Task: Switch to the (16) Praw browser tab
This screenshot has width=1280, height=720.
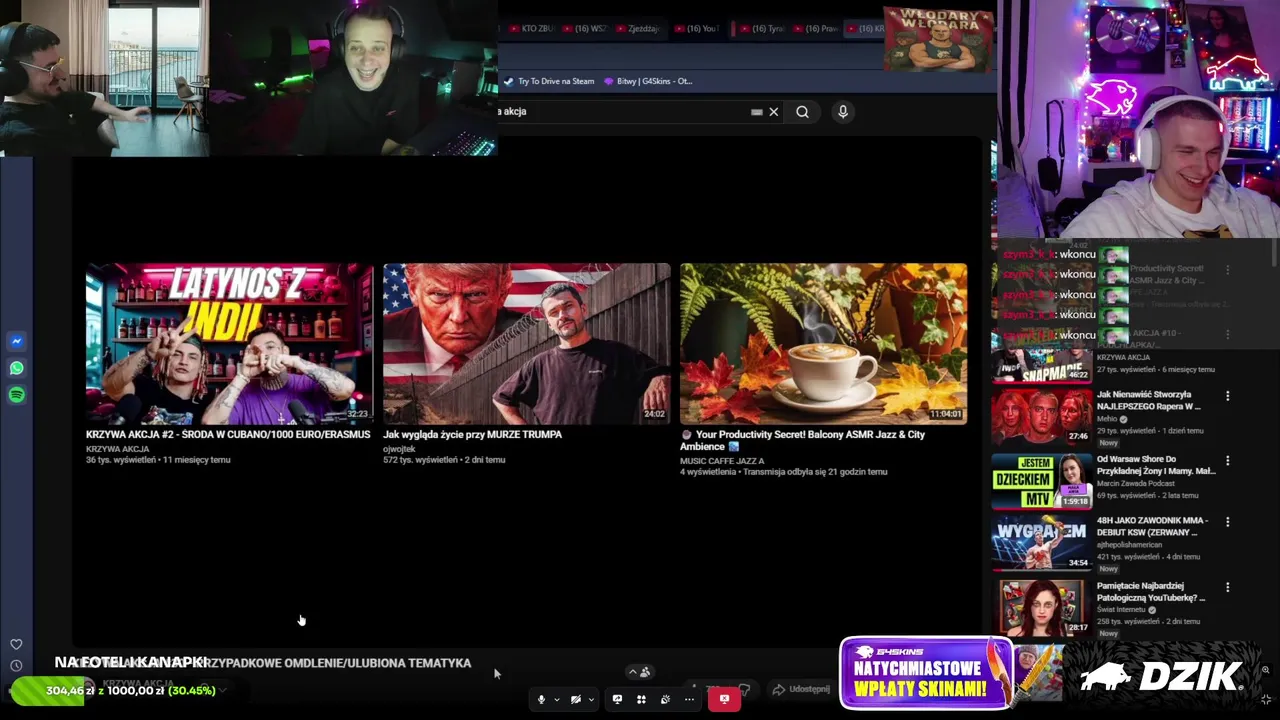Action: pyautogui.click(x=815, y=29)
